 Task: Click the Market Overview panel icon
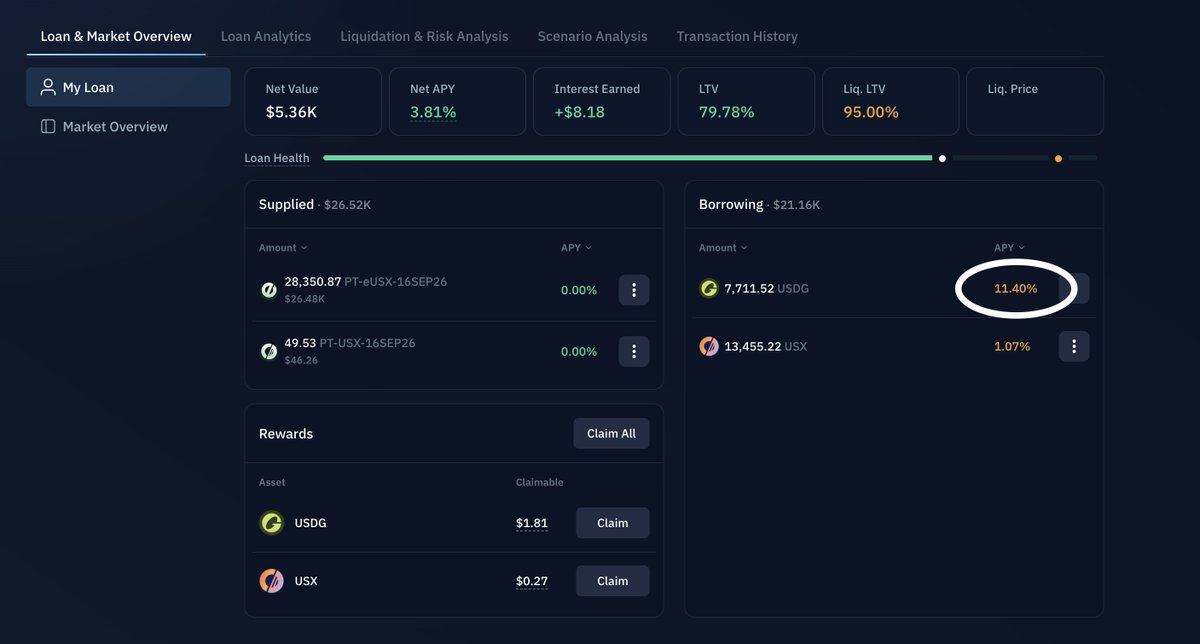47,127
